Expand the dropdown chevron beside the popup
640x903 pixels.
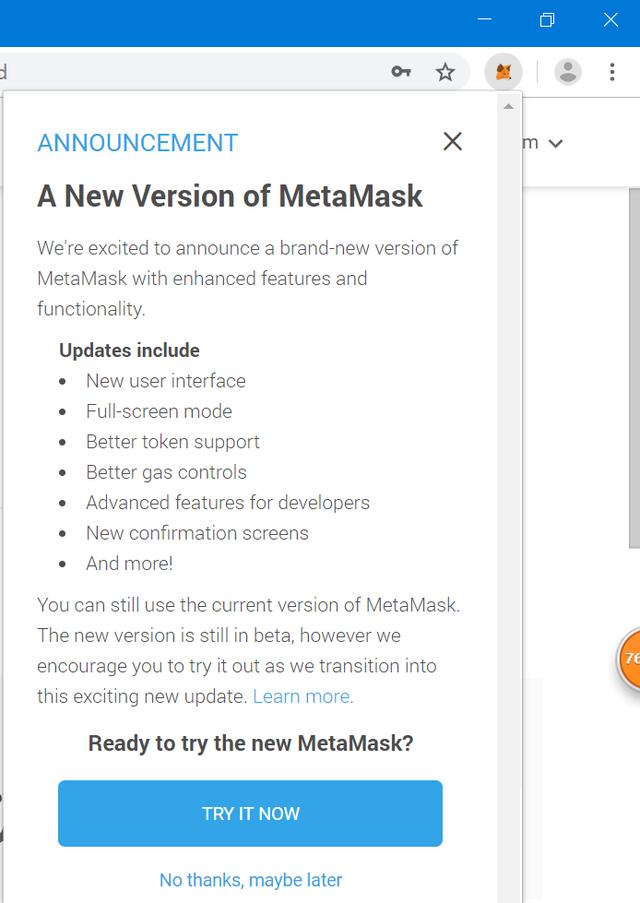(x=555, y=143)
